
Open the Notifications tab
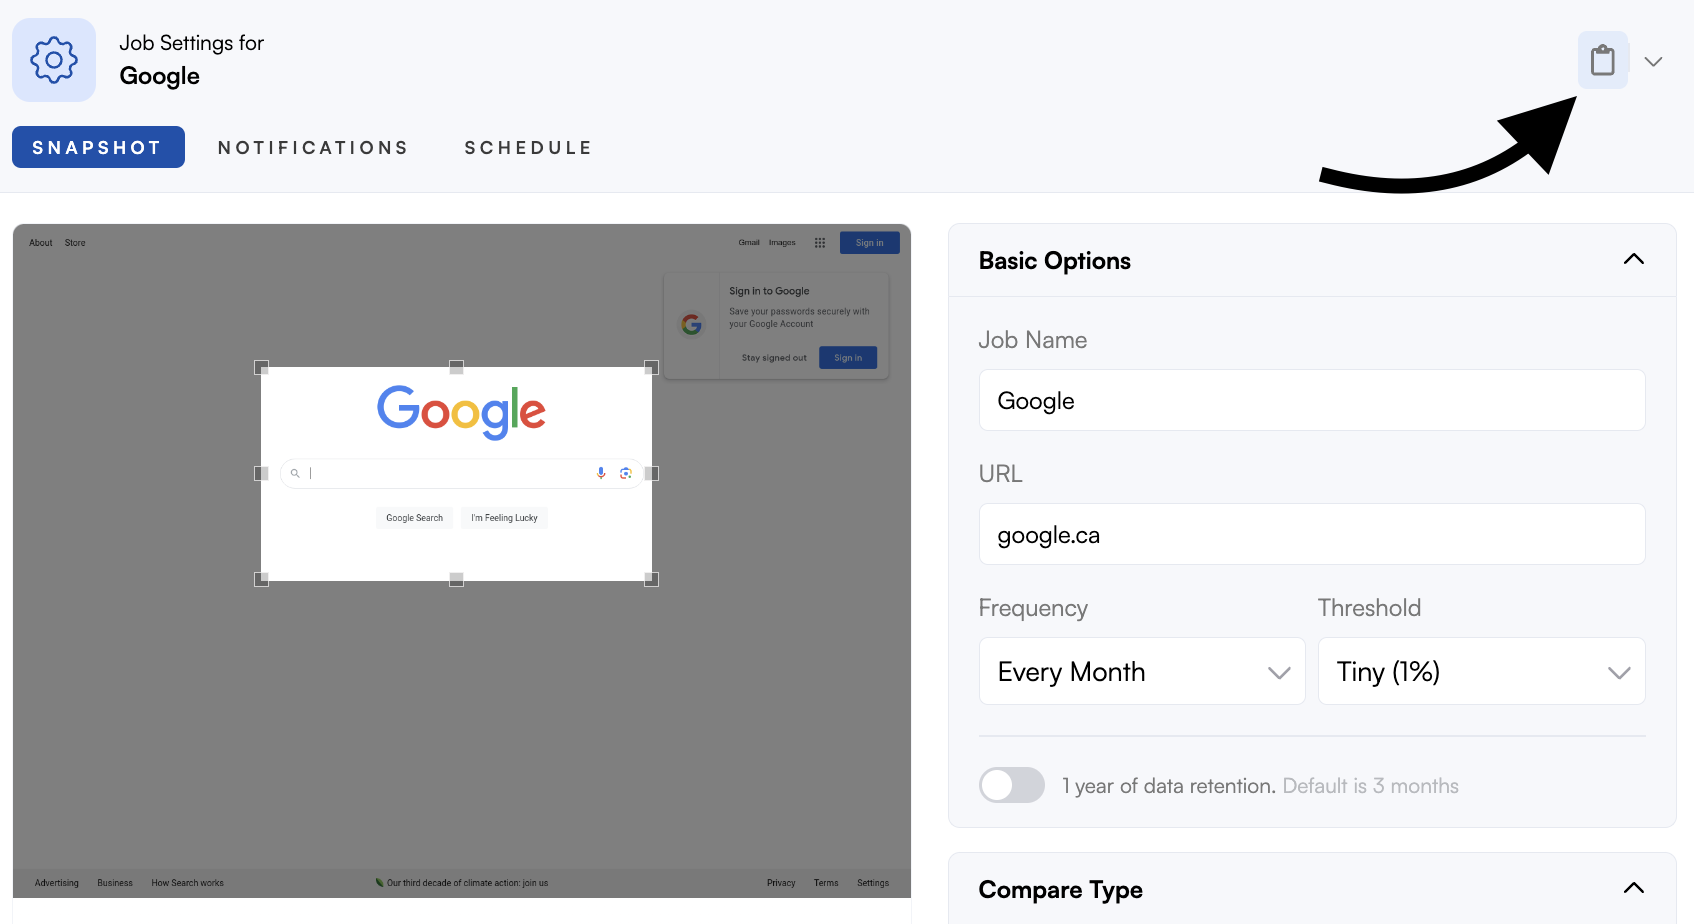[313, 147]
